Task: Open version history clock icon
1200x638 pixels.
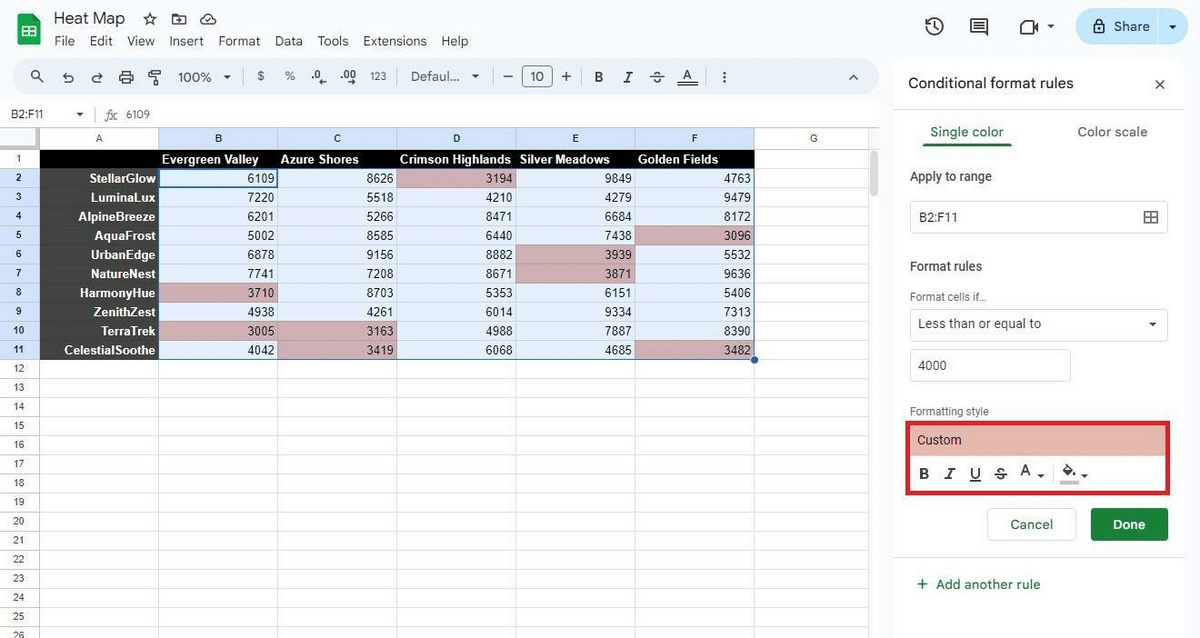Action: point(934,27)
